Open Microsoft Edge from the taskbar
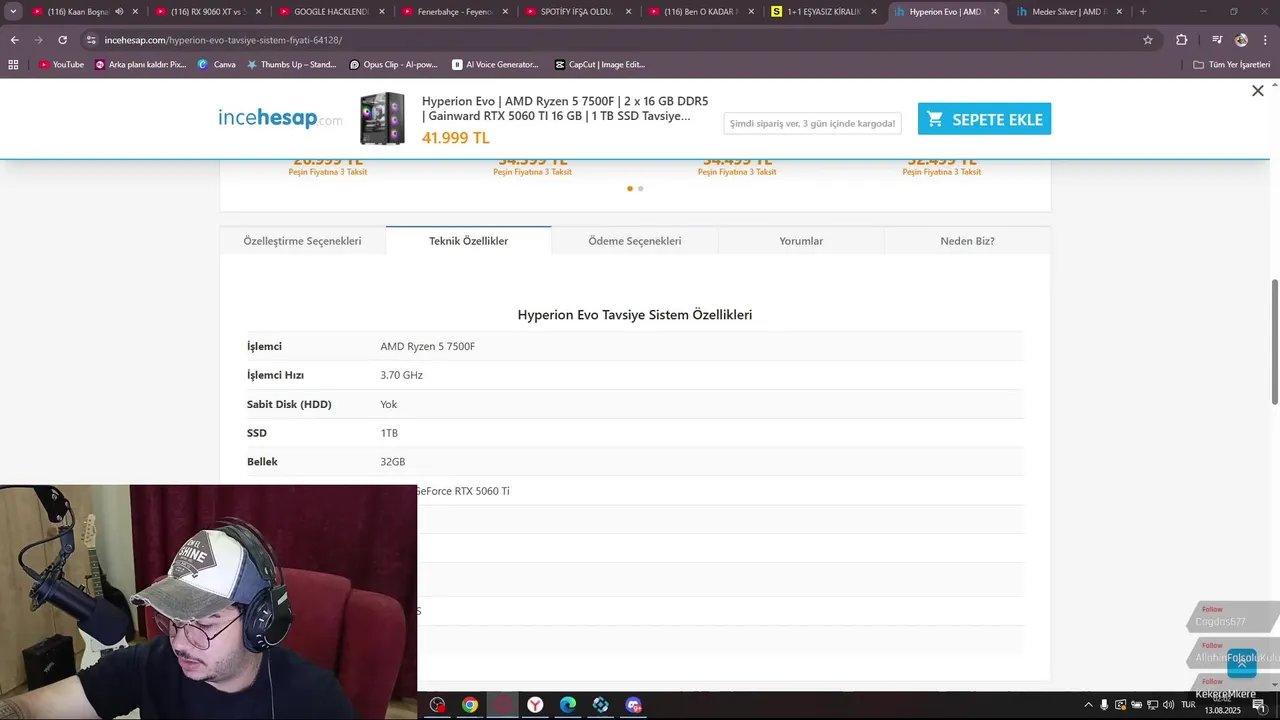This screenshot has height=720, width=1280. point(567,705)
